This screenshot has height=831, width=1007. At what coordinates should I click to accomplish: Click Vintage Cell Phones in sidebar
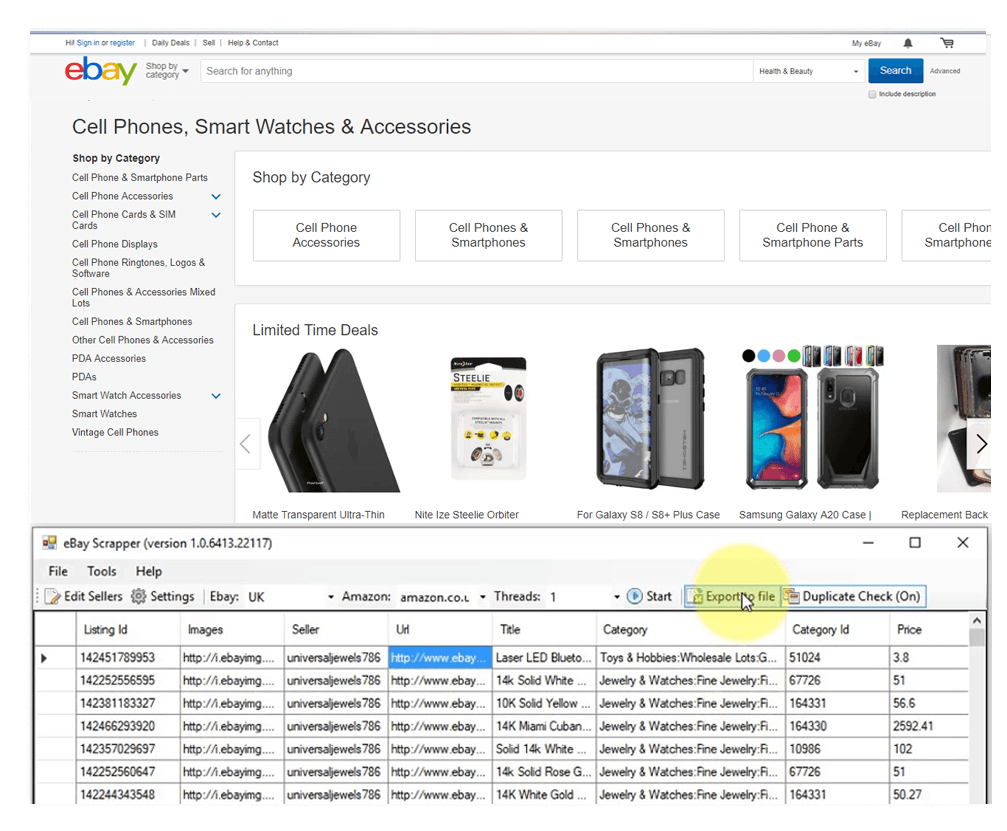(x=115, y=433)
